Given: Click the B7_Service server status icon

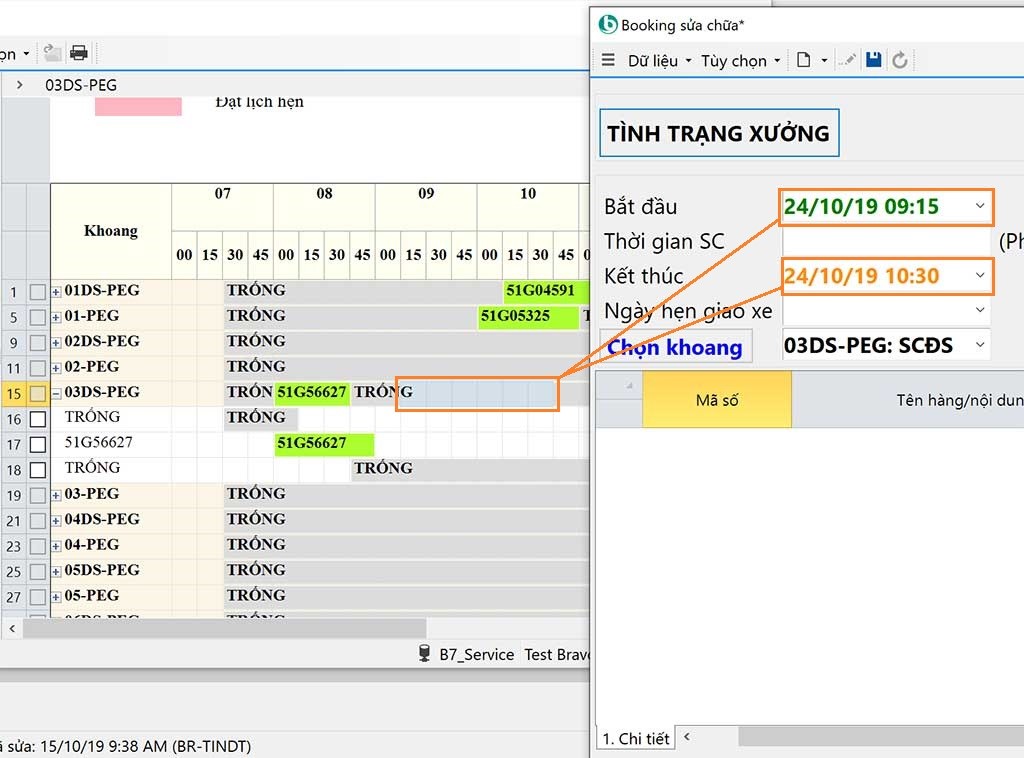Looking at the screenshot, I should coord(424,654).
